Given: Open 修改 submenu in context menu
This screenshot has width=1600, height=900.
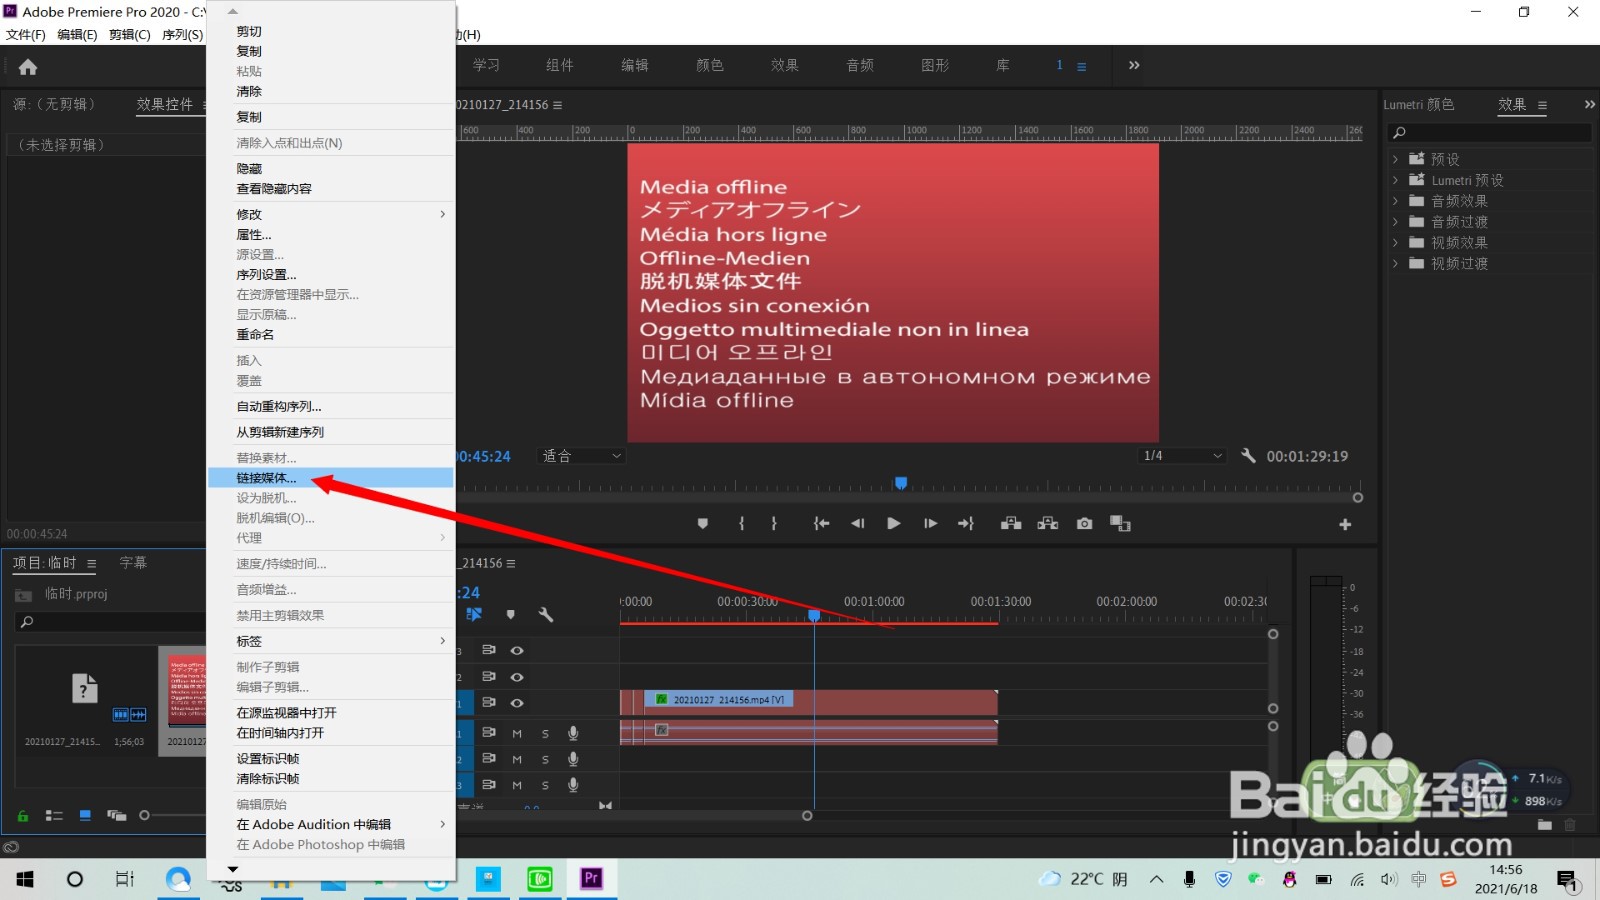Looking at the screenshot, I should (x=331, y=214).
